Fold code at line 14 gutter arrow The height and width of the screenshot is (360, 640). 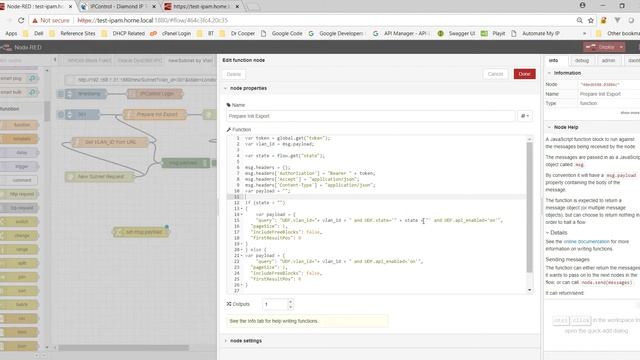pos(242,214)
